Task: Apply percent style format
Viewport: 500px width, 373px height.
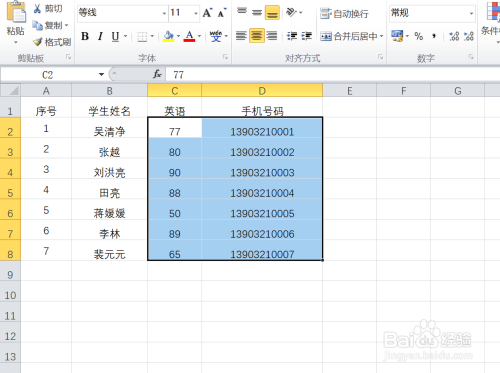Action: click(419, 36)
